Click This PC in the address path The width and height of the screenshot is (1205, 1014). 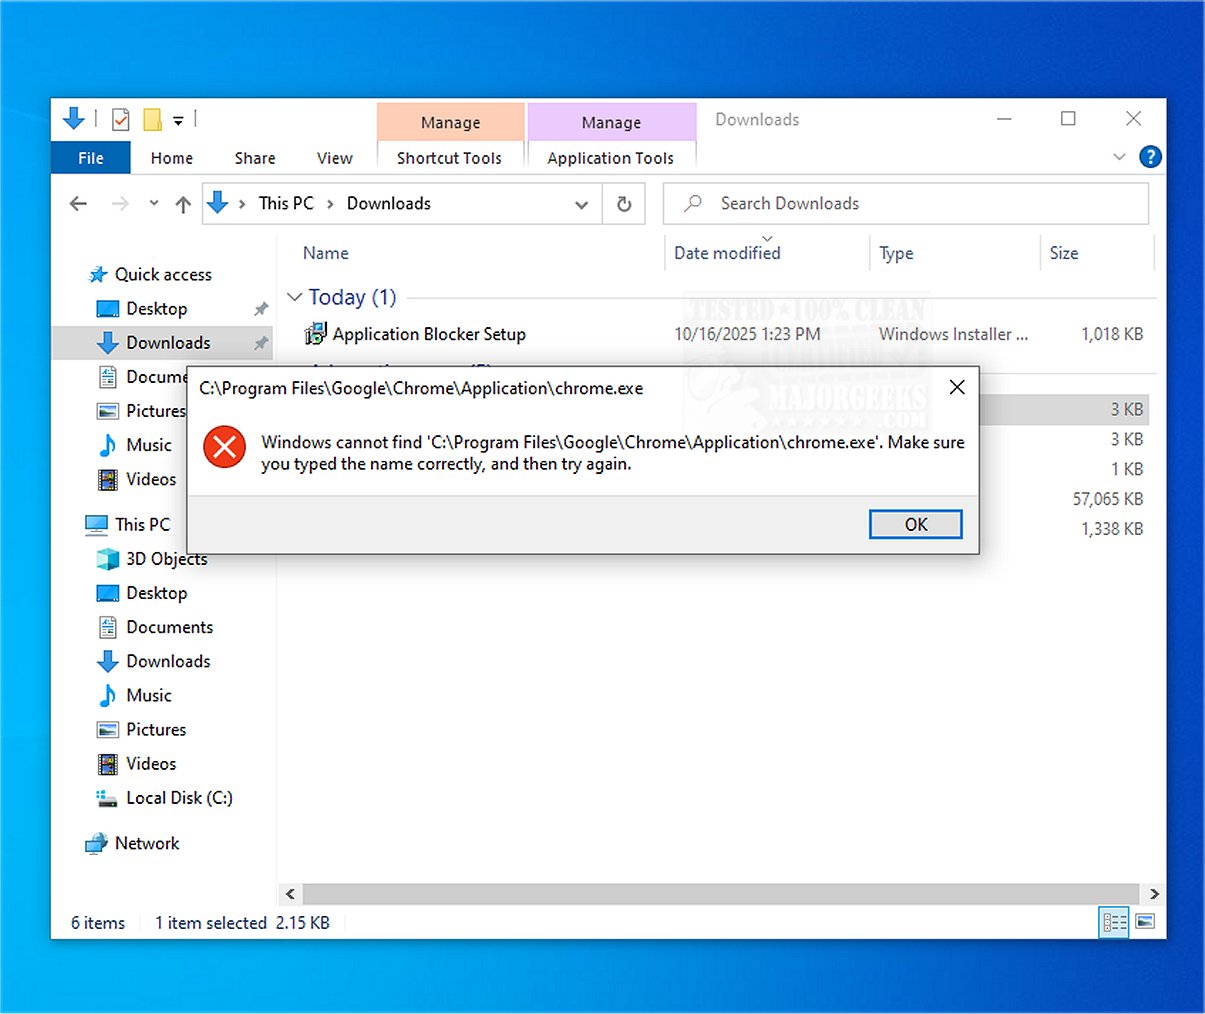pyautogui.click(x=286, y=203)
